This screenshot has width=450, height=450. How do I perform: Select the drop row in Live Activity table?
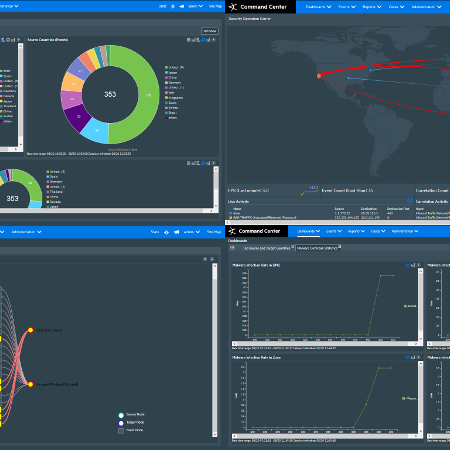[318, 213]
